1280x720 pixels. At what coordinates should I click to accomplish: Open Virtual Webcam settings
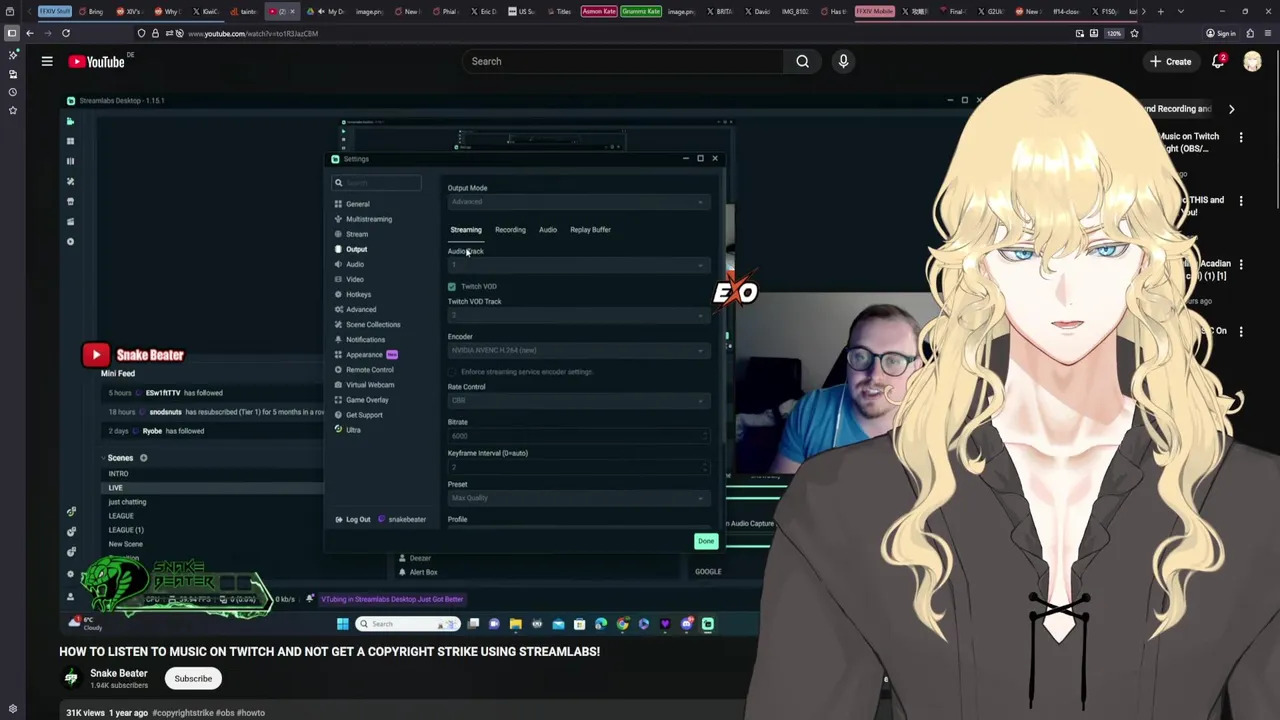click(x=369, y=385)
